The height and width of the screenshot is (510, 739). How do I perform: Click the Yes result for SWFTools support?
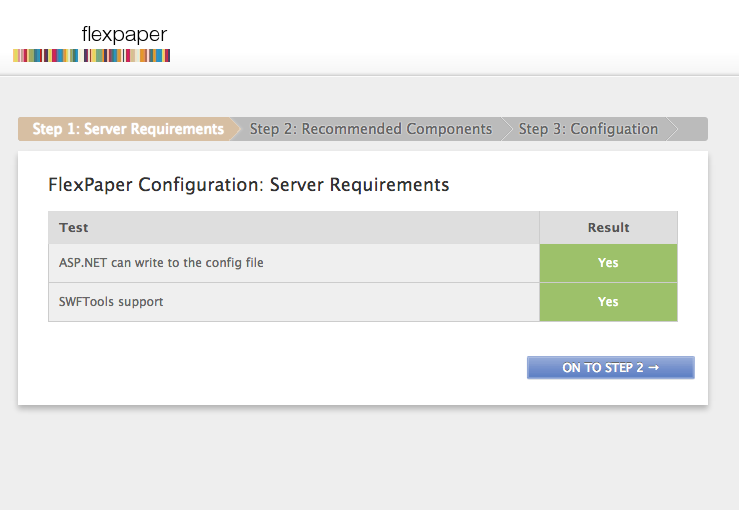(608, 302)
